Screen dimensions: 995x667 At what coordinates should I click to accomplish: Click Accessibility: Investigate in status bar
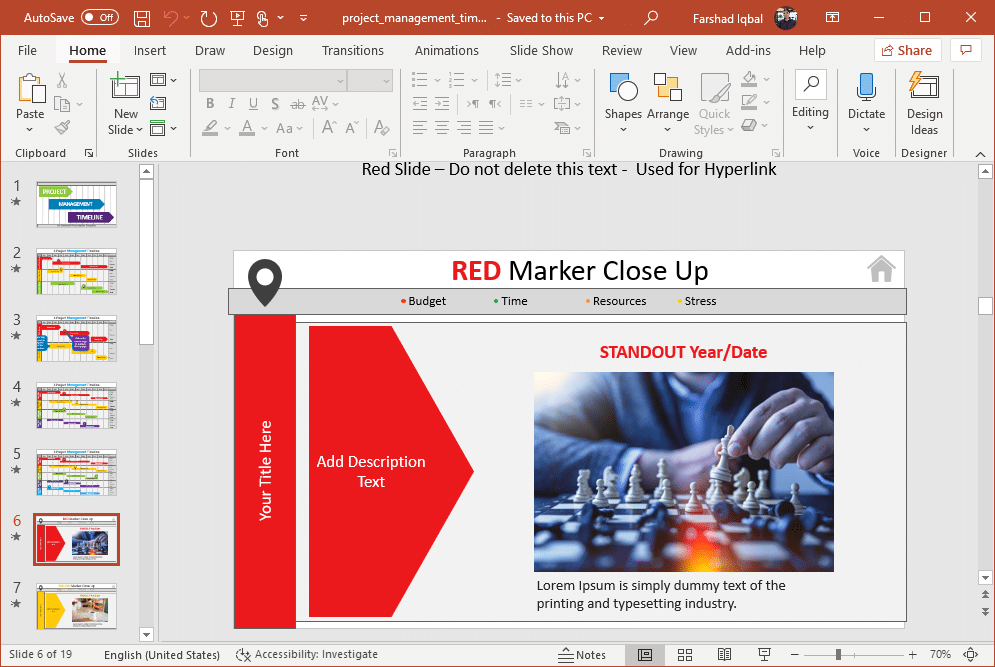(x=307, y=654)
